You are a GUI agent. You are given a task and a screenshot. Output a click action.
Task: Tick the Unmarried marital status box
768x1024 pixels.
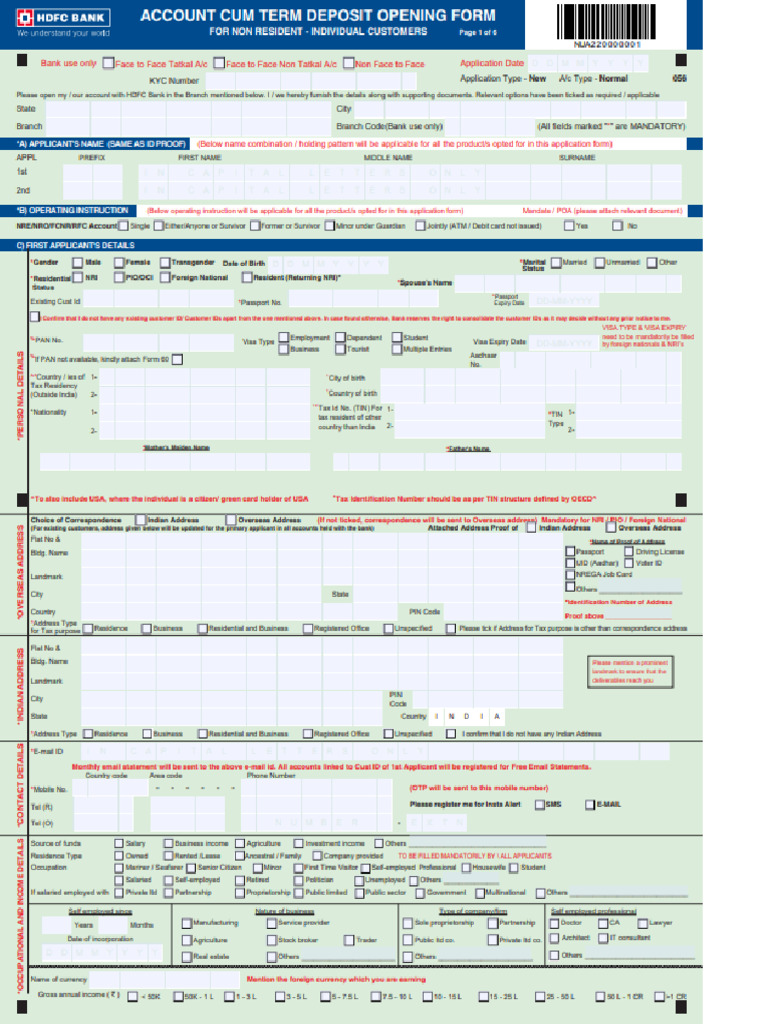coord(600,263)
